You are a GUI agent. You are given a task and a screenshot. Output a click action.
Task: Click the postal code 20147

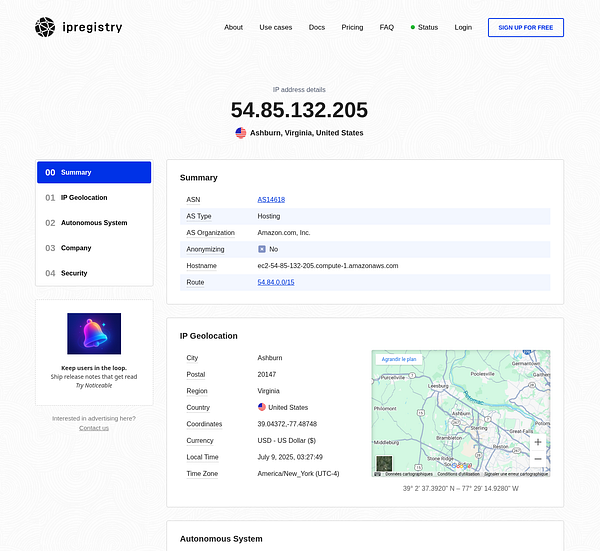click(267, 374)
